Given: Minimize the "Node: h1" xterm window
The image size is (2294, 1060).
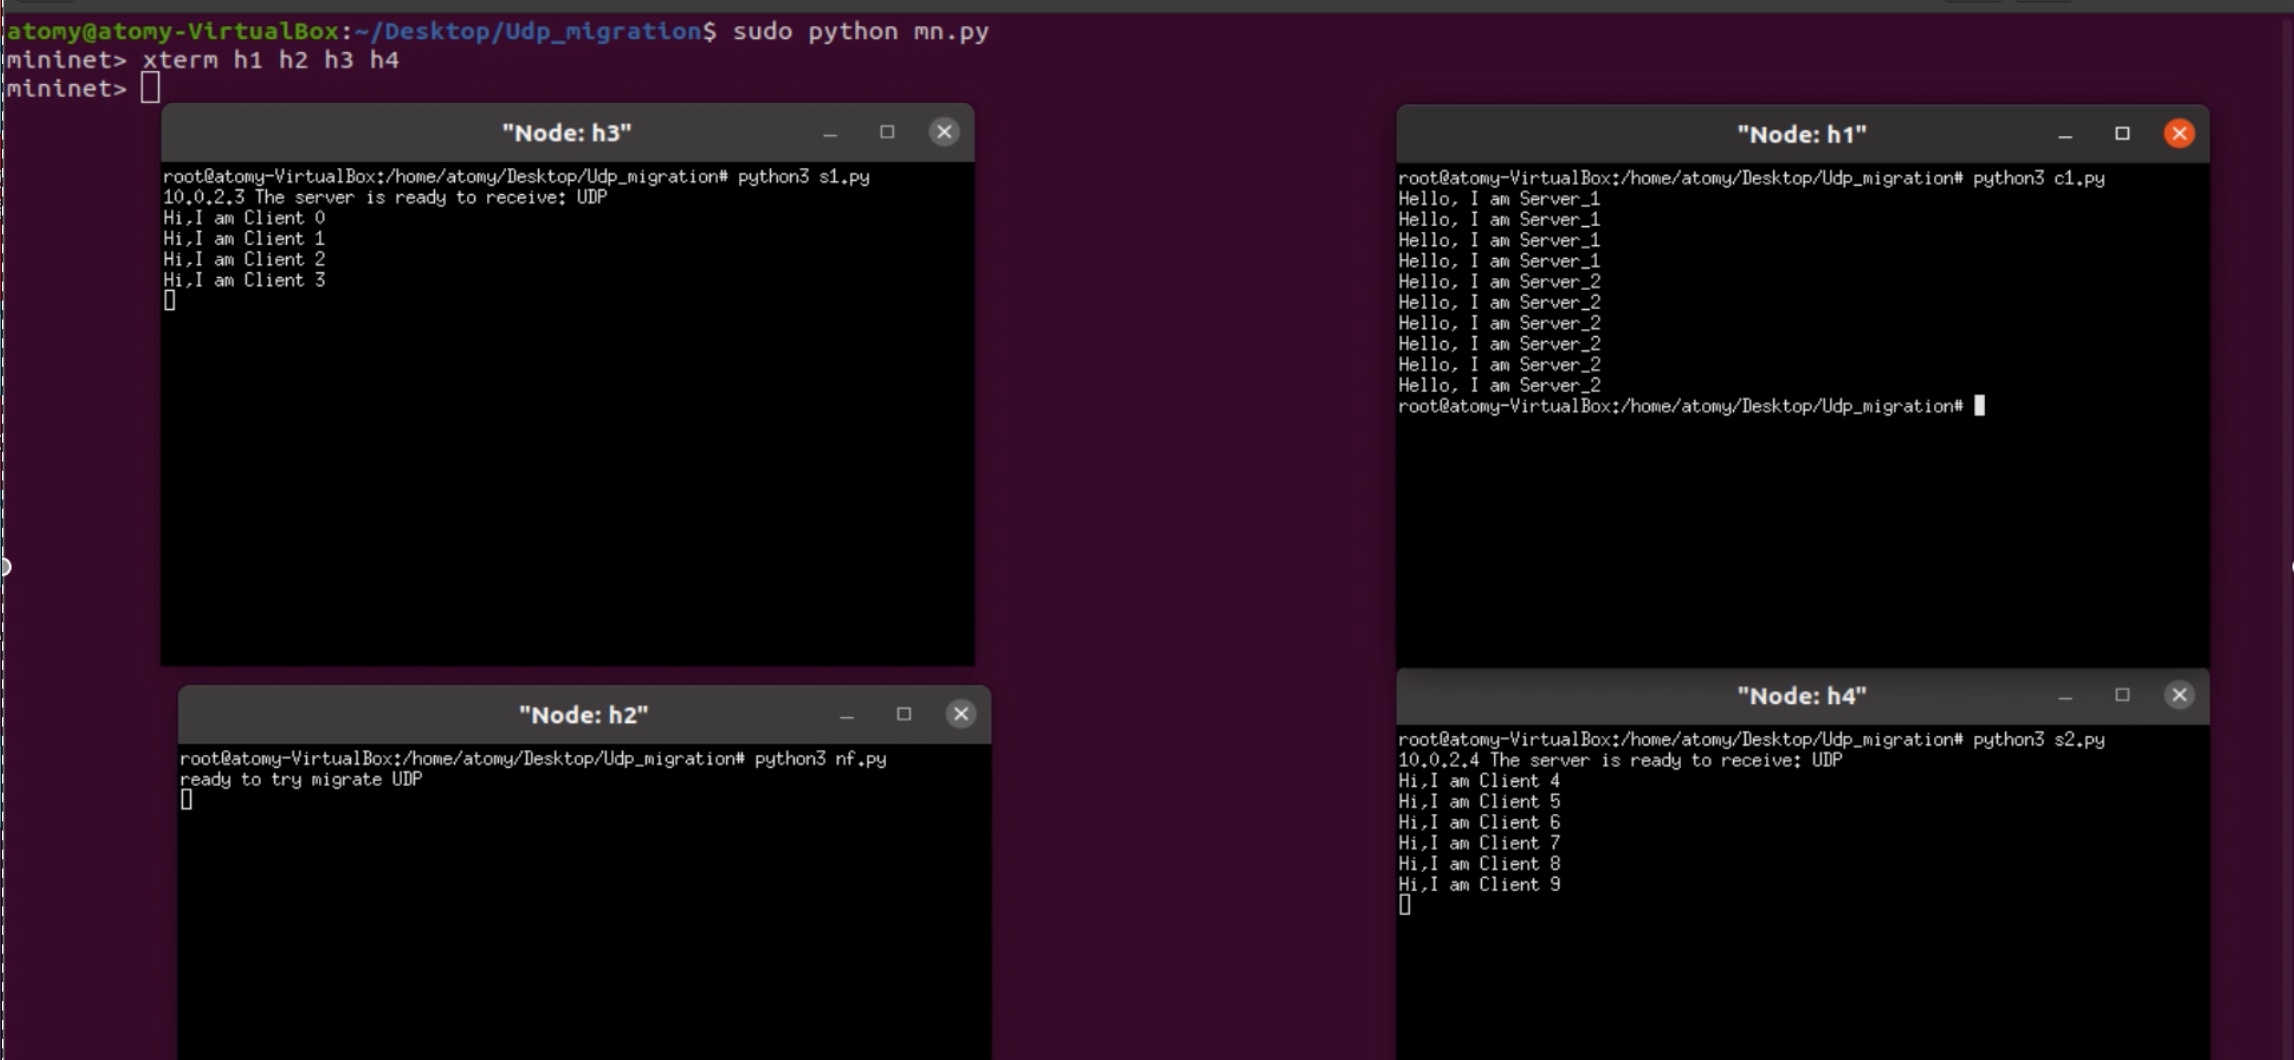Looking at the screenshot, I should (x=2064, y=133).
